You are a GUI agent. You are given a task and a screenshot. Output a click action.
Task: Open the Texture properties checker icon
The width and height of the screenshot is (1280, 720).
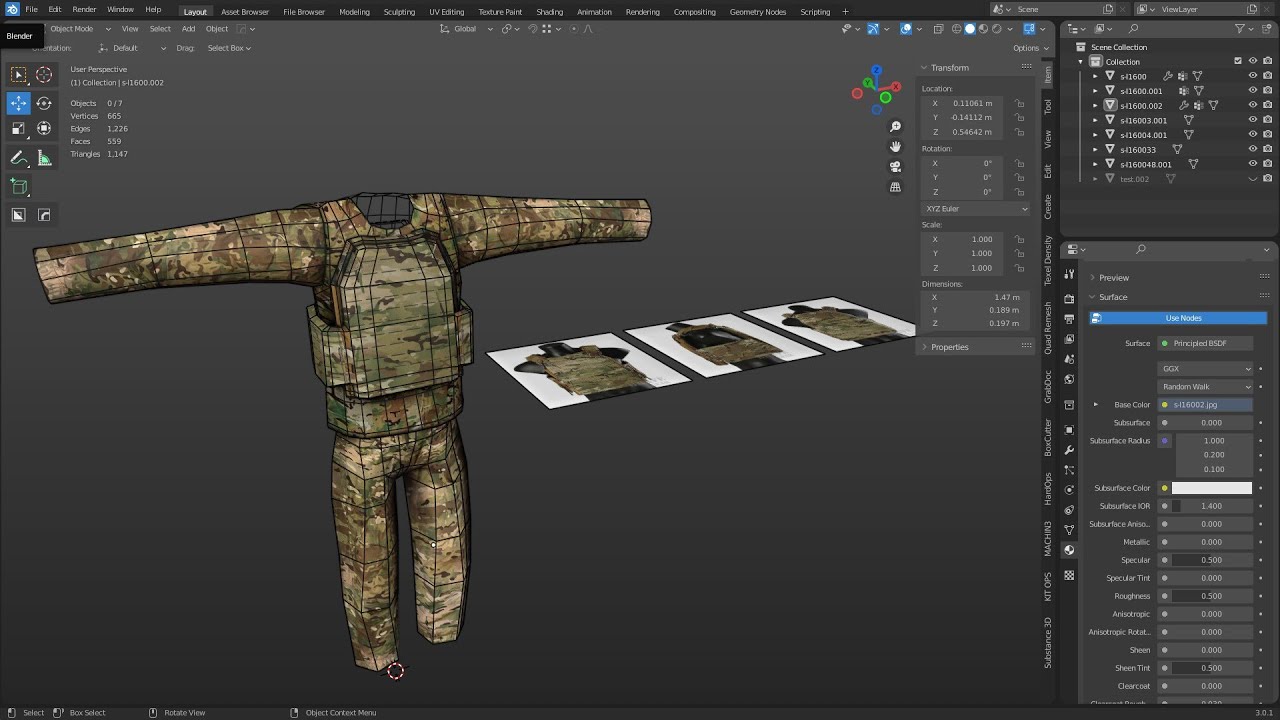(x=1069, y=575)
